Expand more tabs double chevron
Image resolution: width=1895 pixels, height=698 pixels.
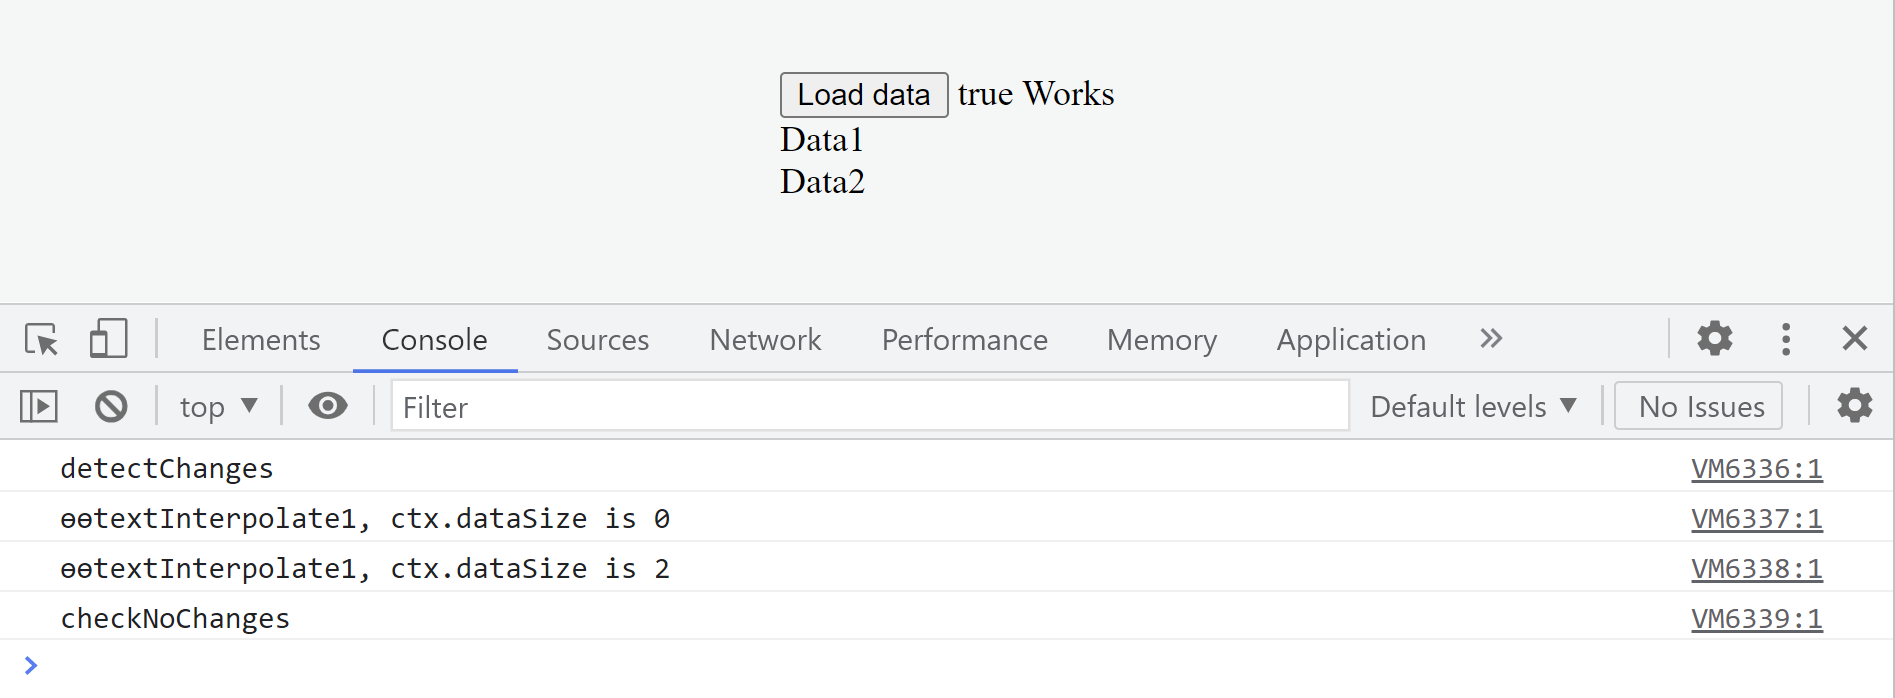(x=1491, y=339)
